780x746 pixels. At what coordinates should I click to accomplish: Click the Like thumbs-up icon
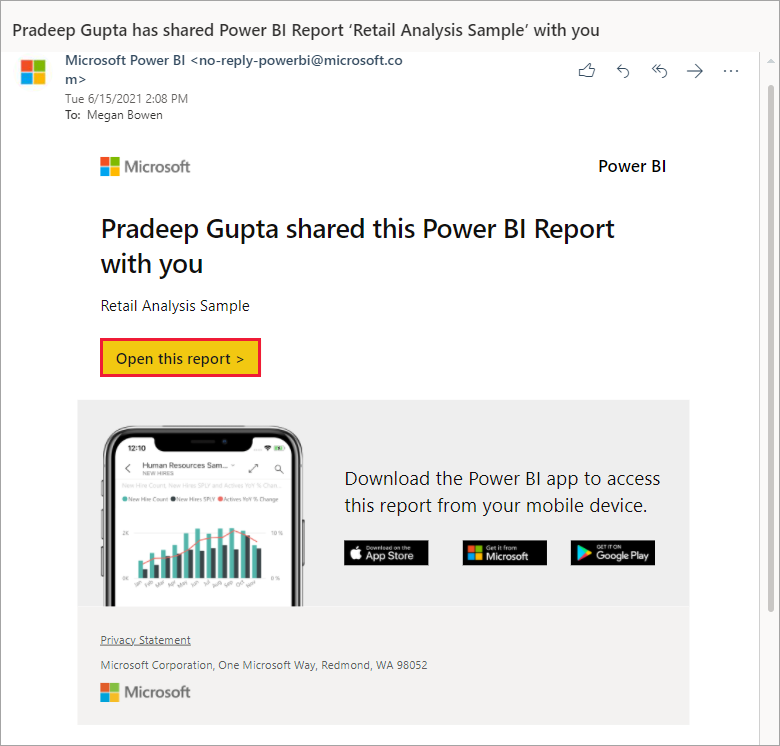pyautogui.click(x=587, y=71)
